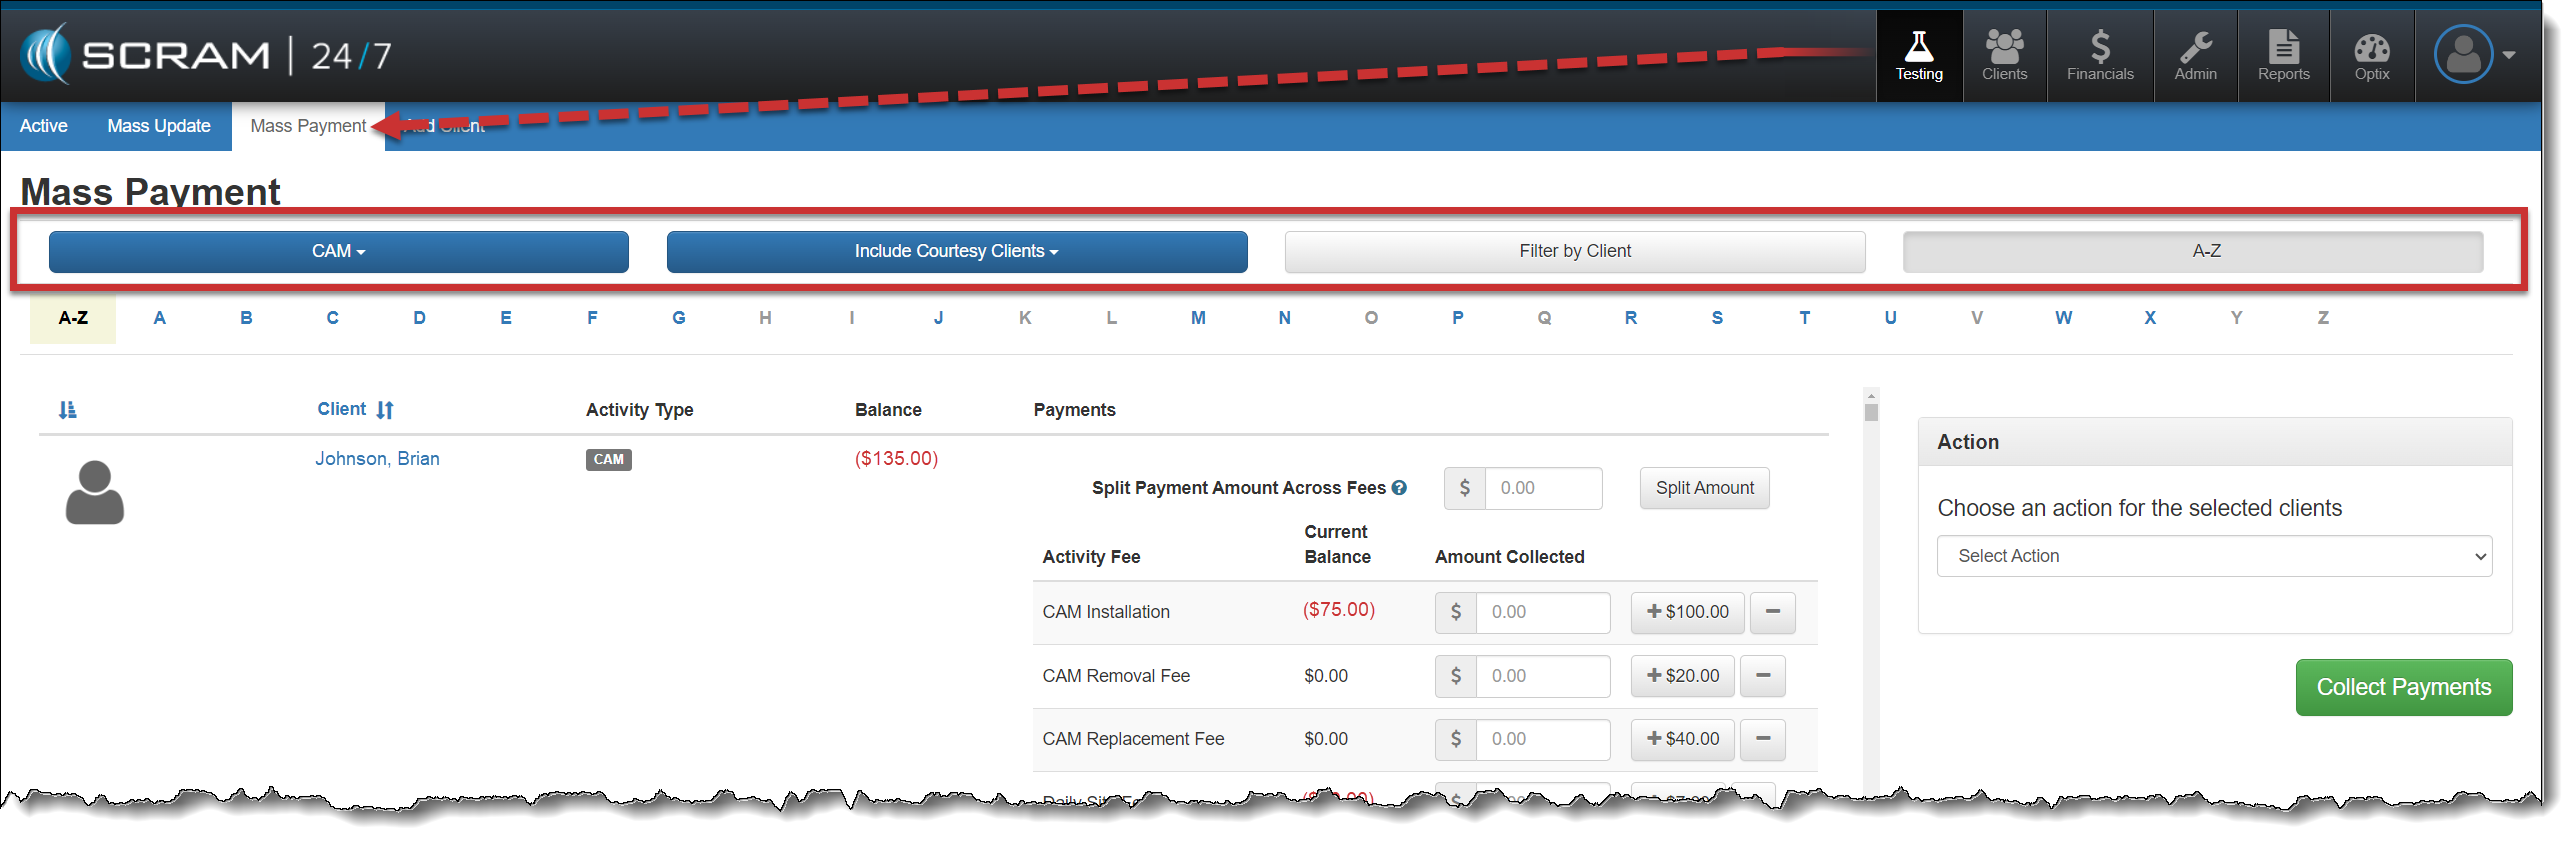Switch to the Active tab
2576x851 pixels.
coord(44,126)
